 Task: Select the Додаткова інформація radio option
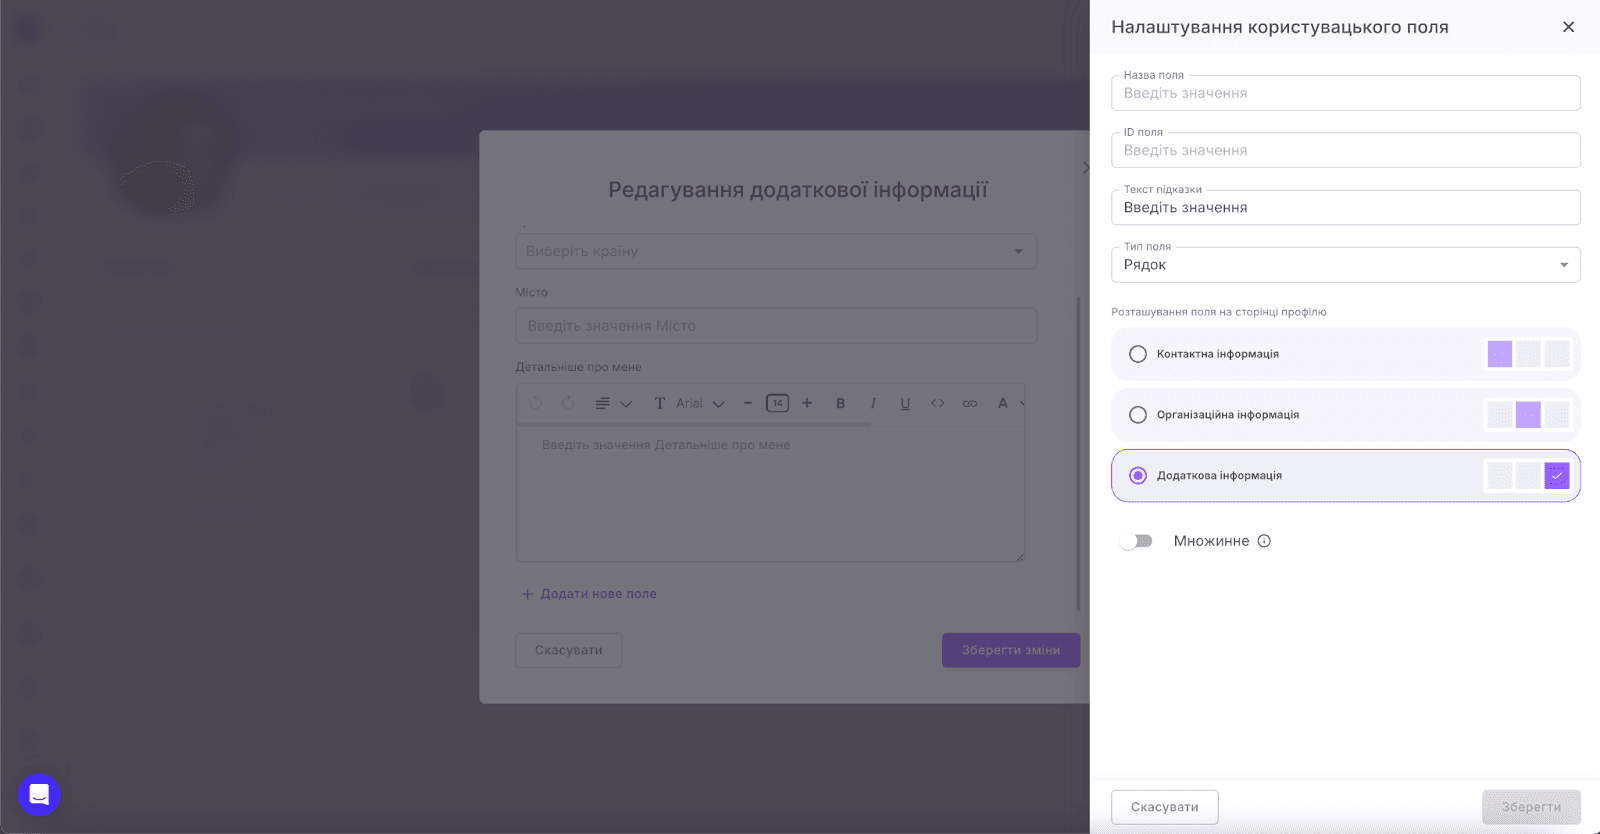point(1138,476)
